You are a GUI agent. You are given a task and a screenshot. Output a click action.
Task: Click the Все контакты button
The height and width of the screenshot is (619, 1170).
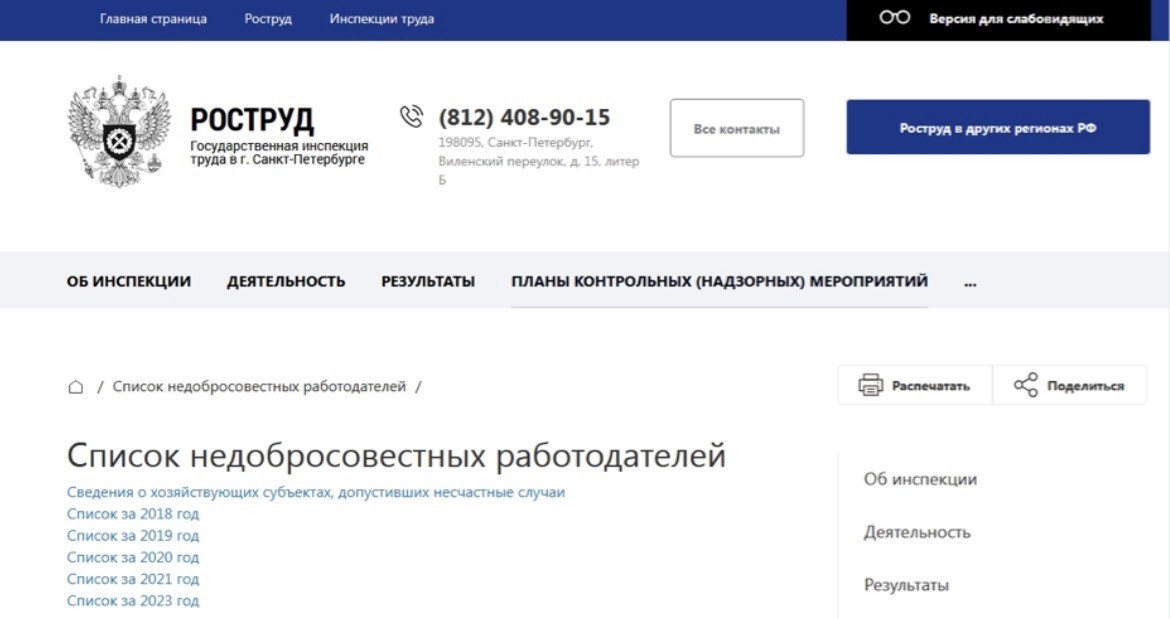pos(736,128)
